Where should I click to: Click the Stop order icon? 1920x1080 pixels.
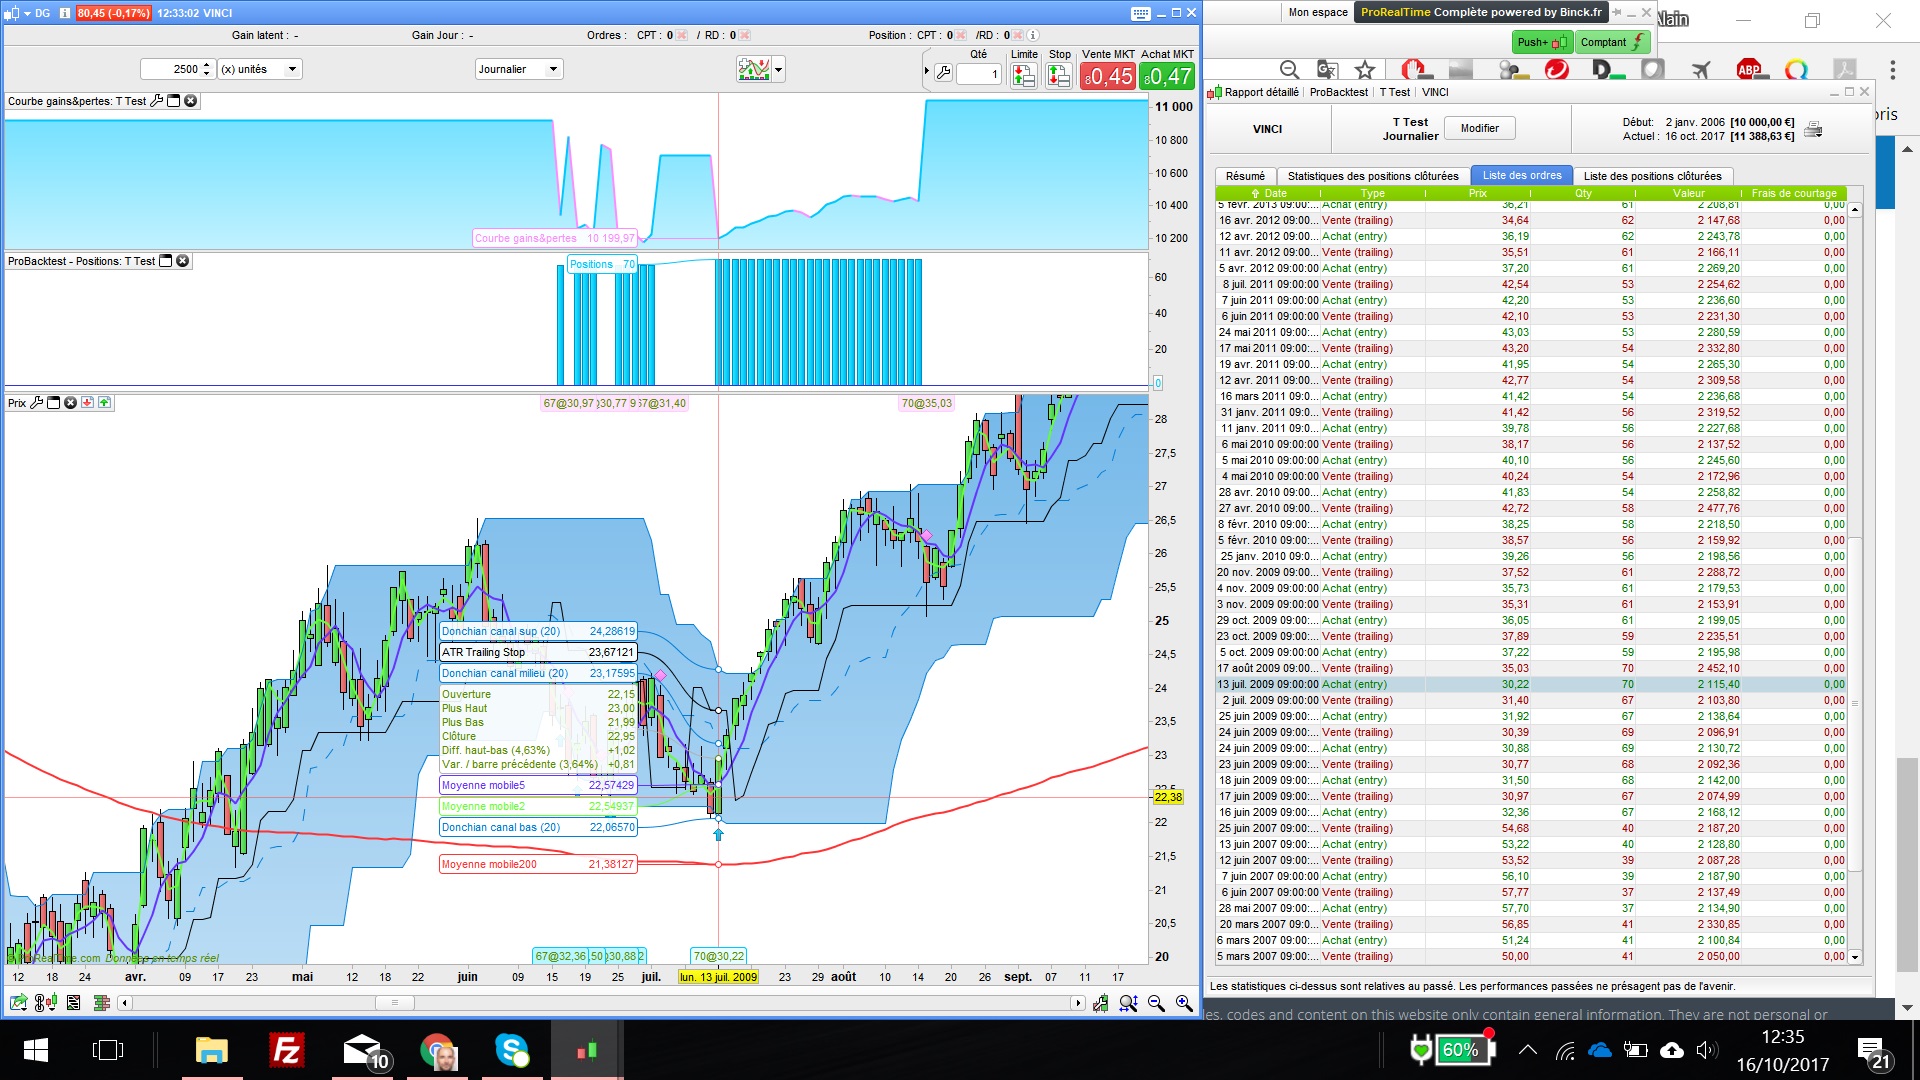1058,76
